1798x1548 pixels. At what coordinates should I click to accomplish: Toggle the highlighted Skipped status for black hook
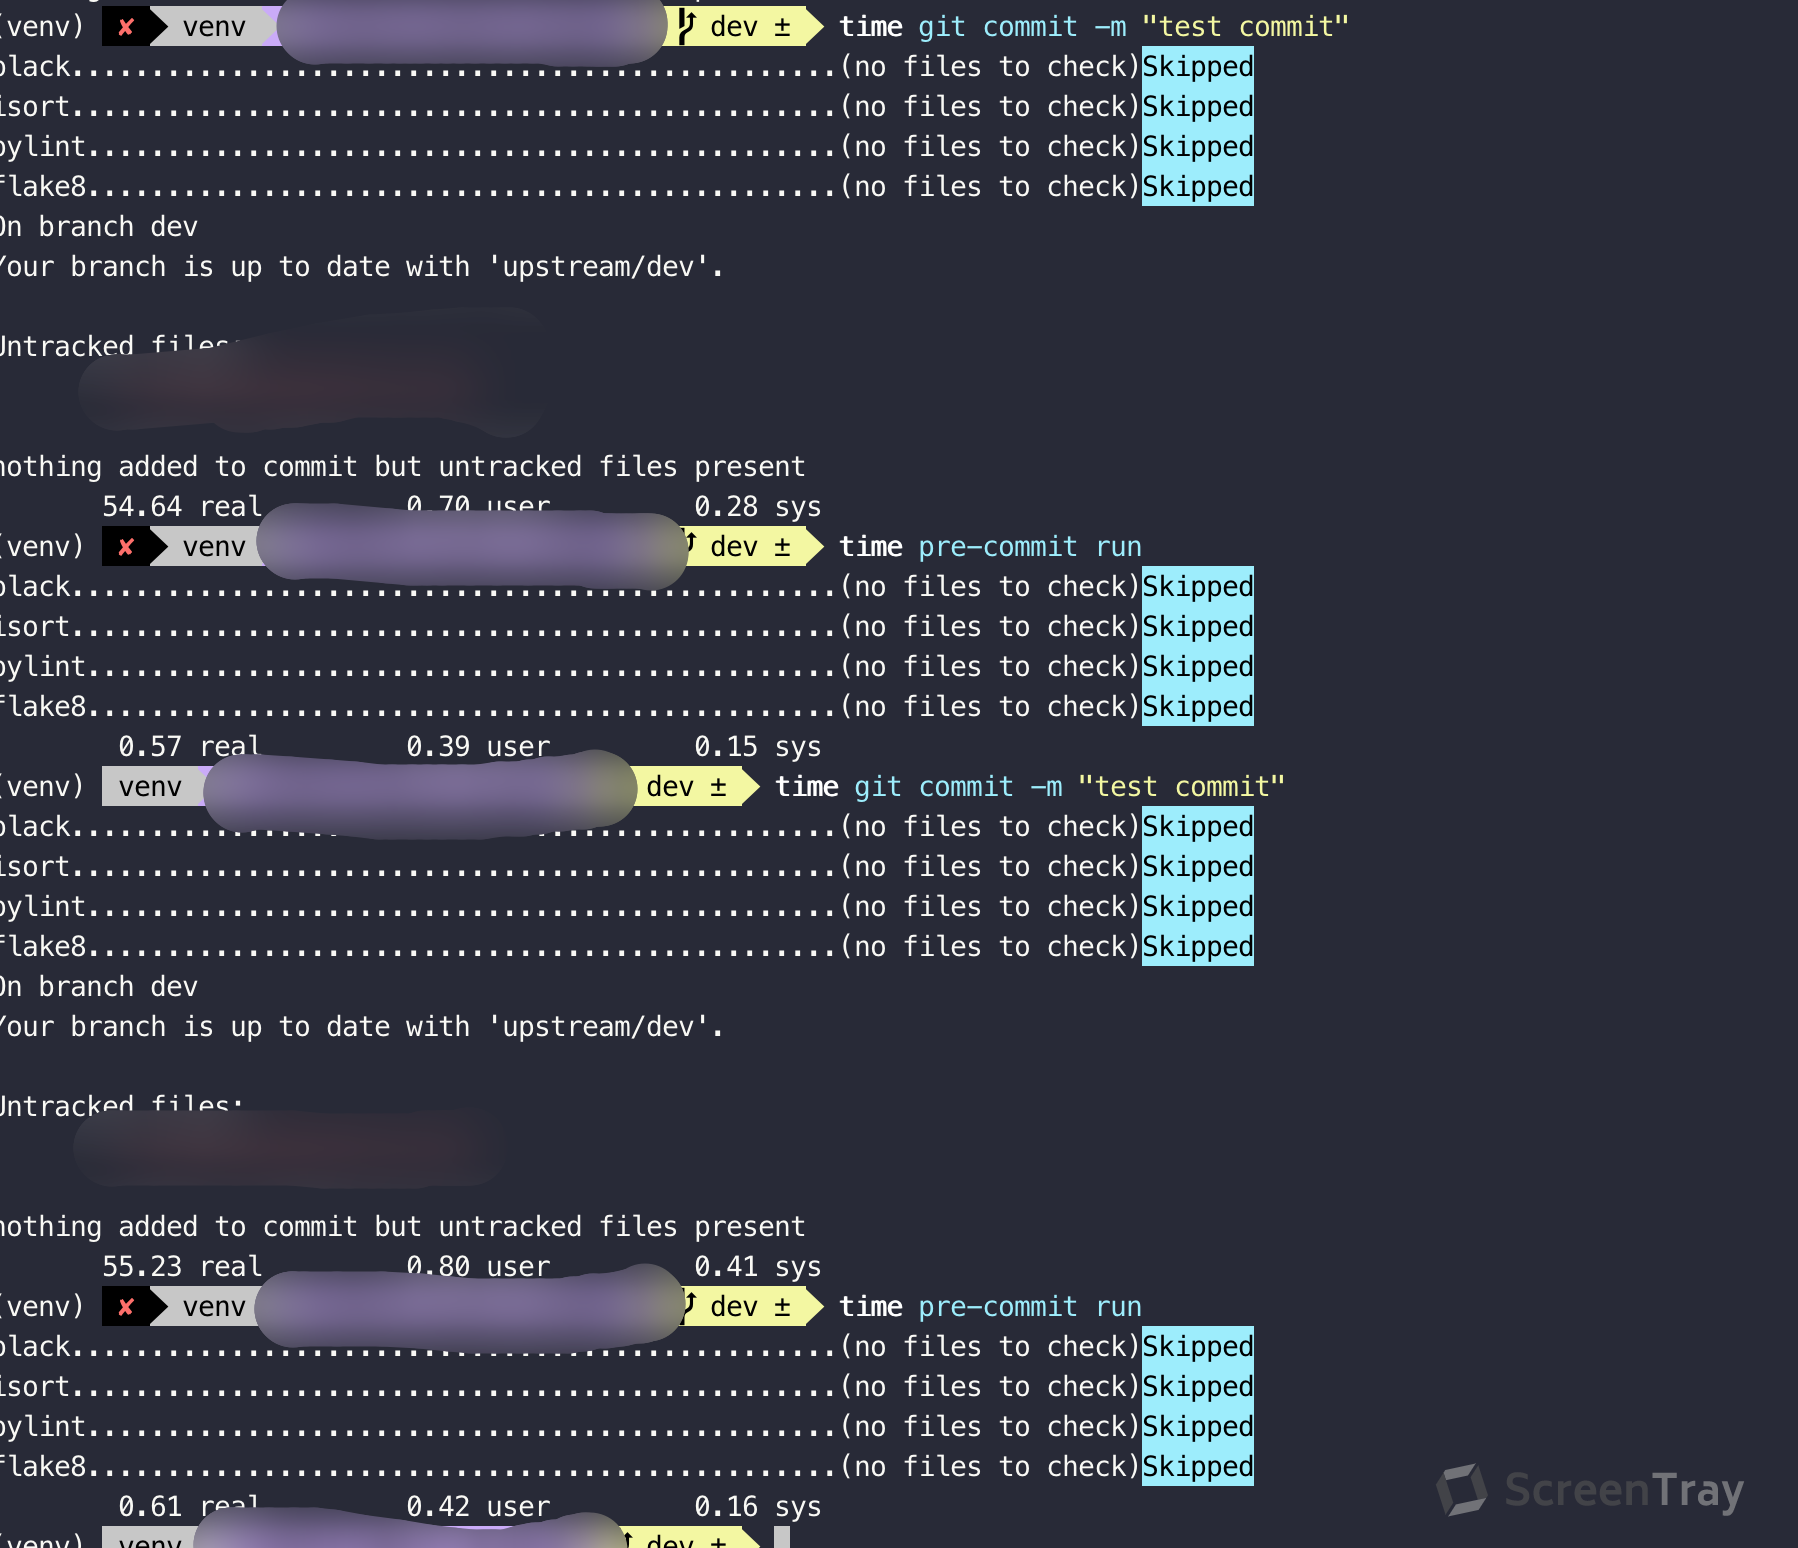[x=1196, y=66]
